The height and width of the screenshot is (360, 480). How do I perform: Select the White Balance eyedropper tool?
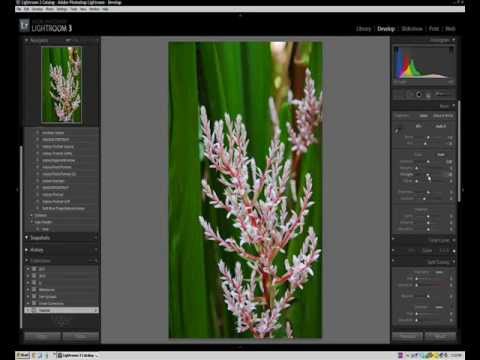coord(397,131)
